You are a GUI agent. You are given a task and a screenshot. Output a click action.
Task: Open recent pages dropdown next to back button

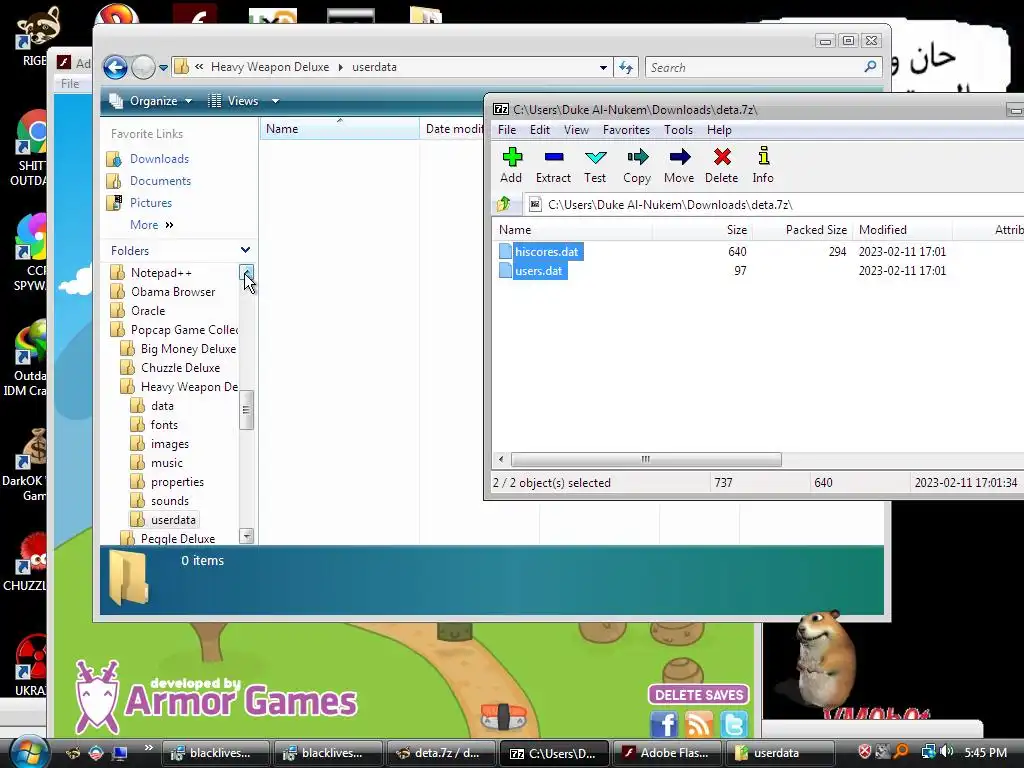pos(163,67)
